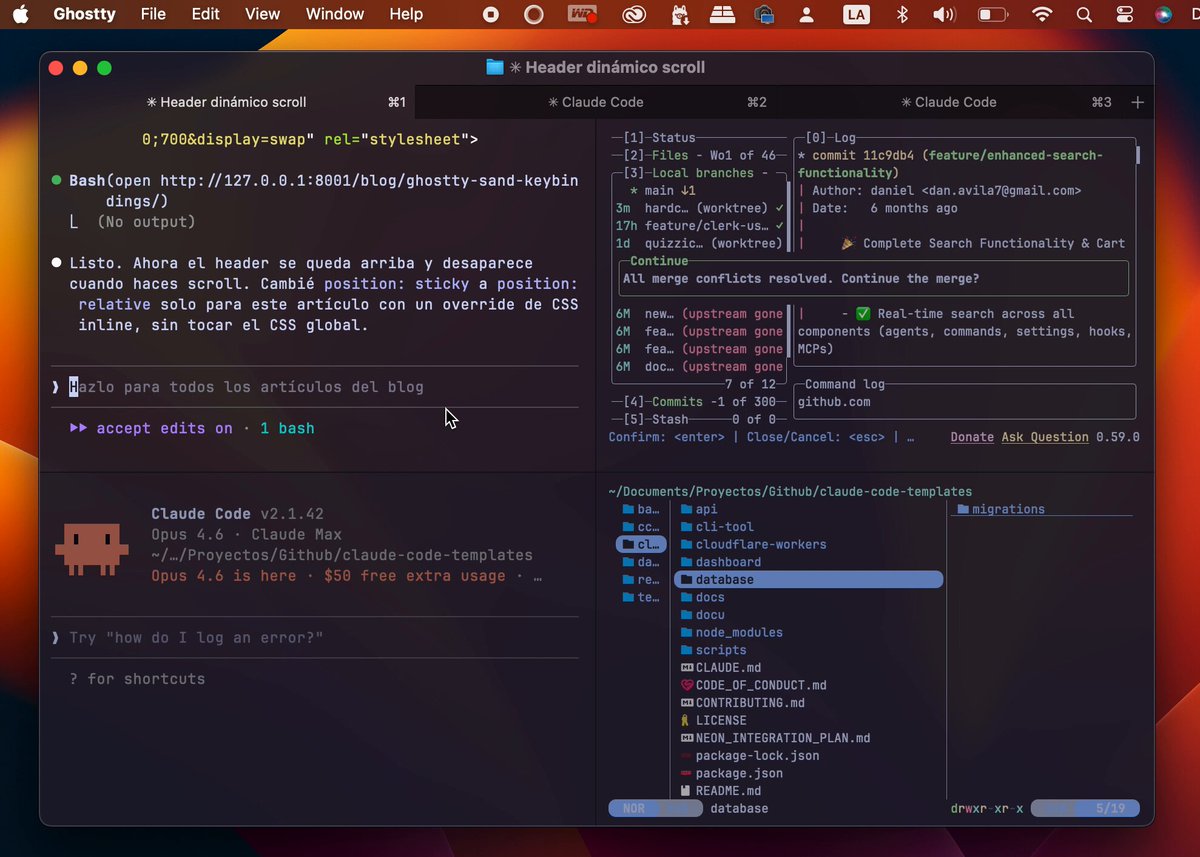This screenshot has height=857, width=1200.
Task: Open Spotlight search
Action: [x=1084, y=14]
